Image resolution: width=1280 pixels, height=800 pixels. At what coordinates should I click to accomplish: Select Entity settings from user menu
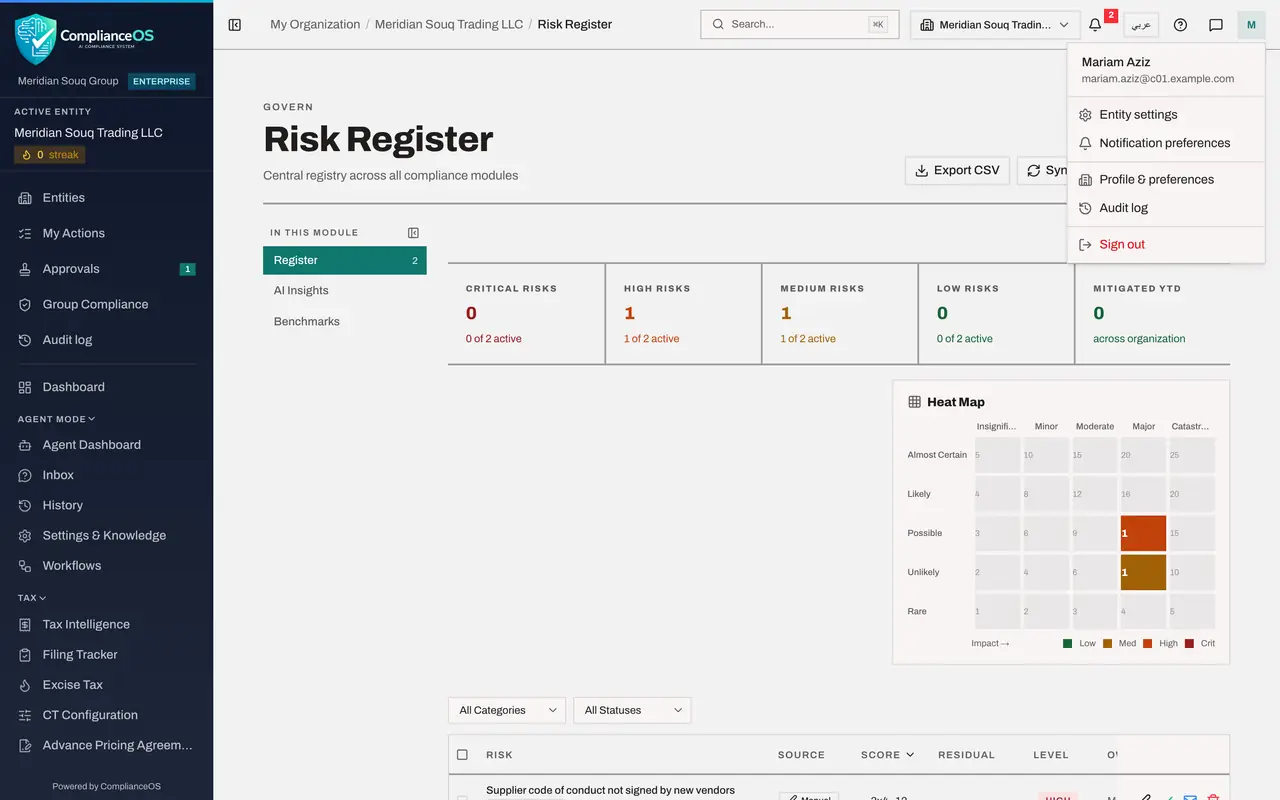tap(1166, 115)
